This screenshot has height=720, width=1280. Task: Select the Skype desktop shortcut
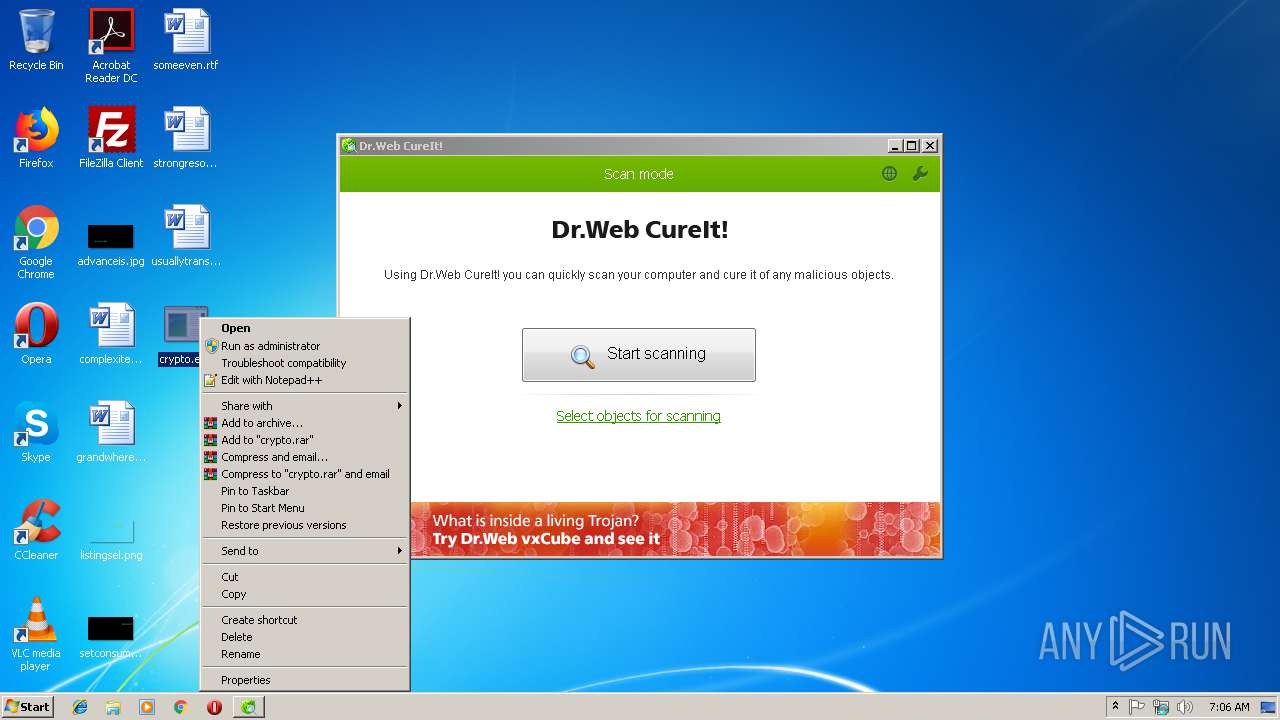click(x=36, y=432)
